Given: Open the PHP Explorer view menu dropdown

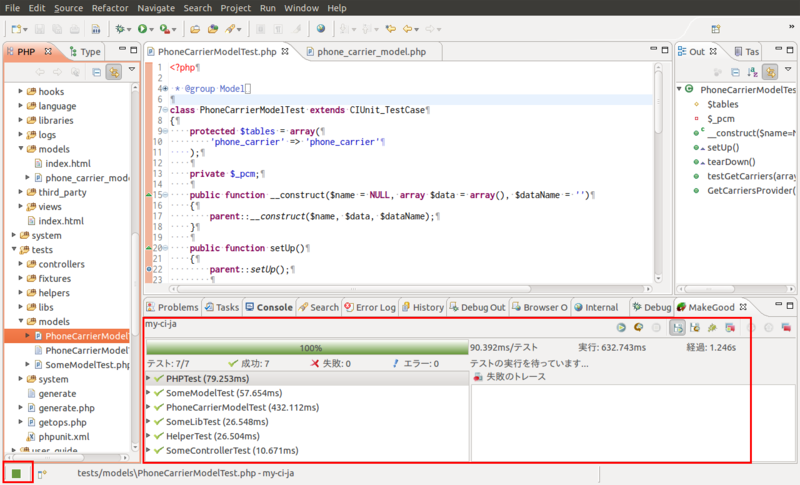Looking at the screenshot, I should tap(132, 69).
